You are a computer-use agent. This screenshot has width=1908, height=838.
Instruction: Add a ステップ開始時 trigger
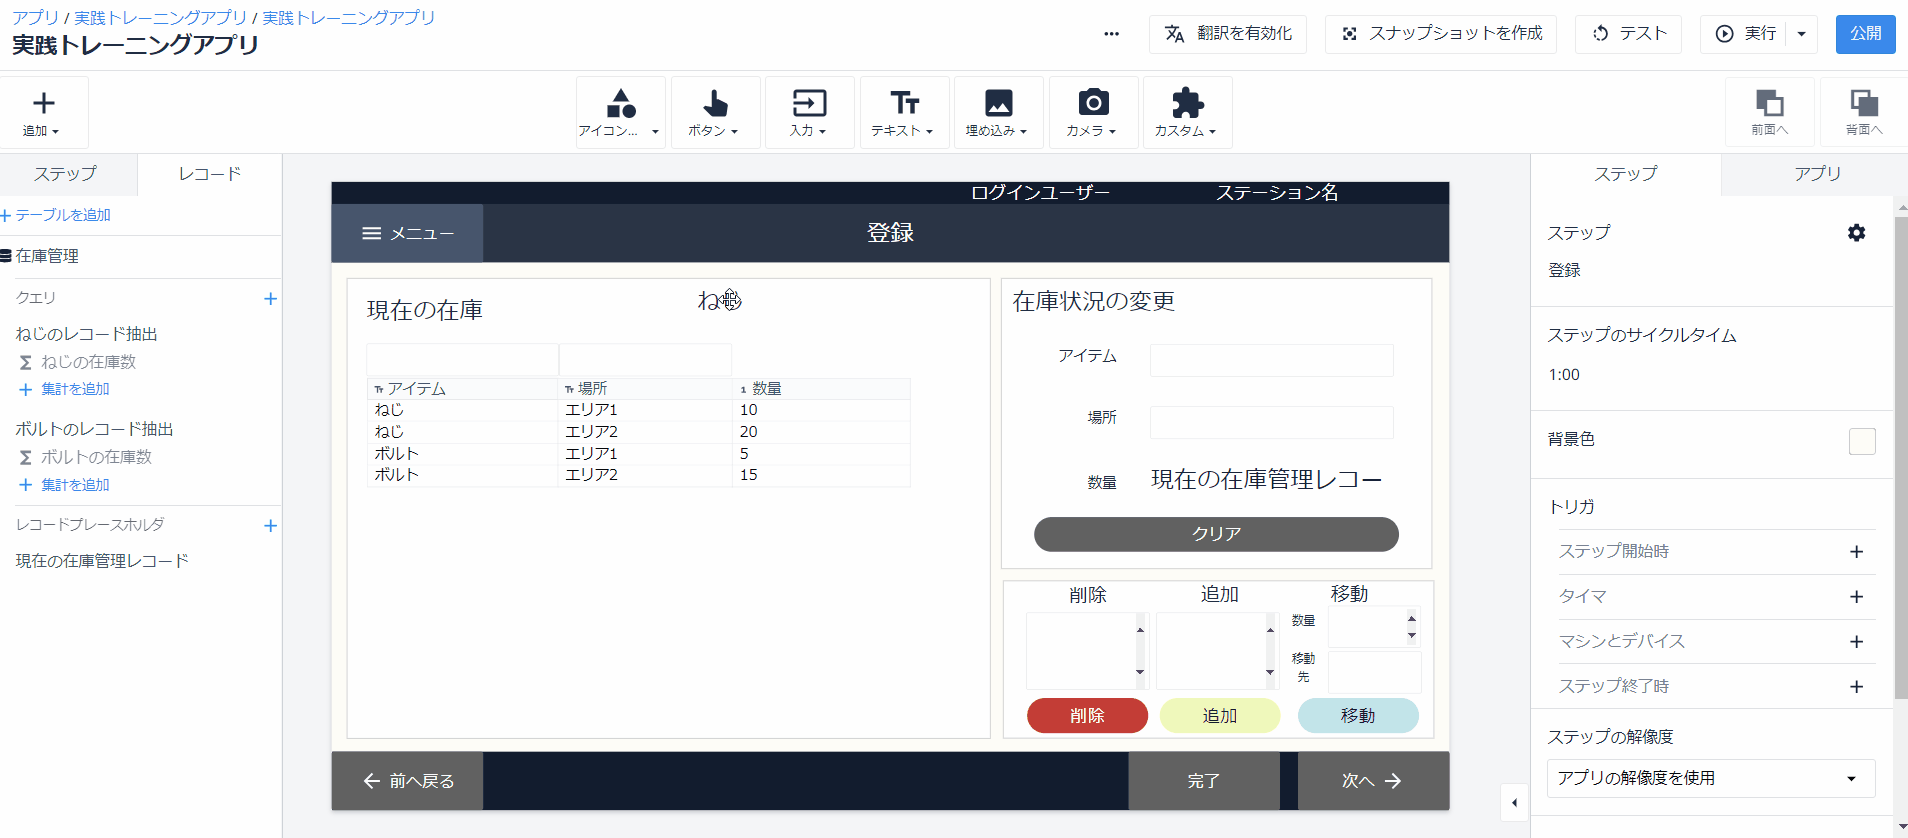pyautogui.click(x=1856, y=552)
